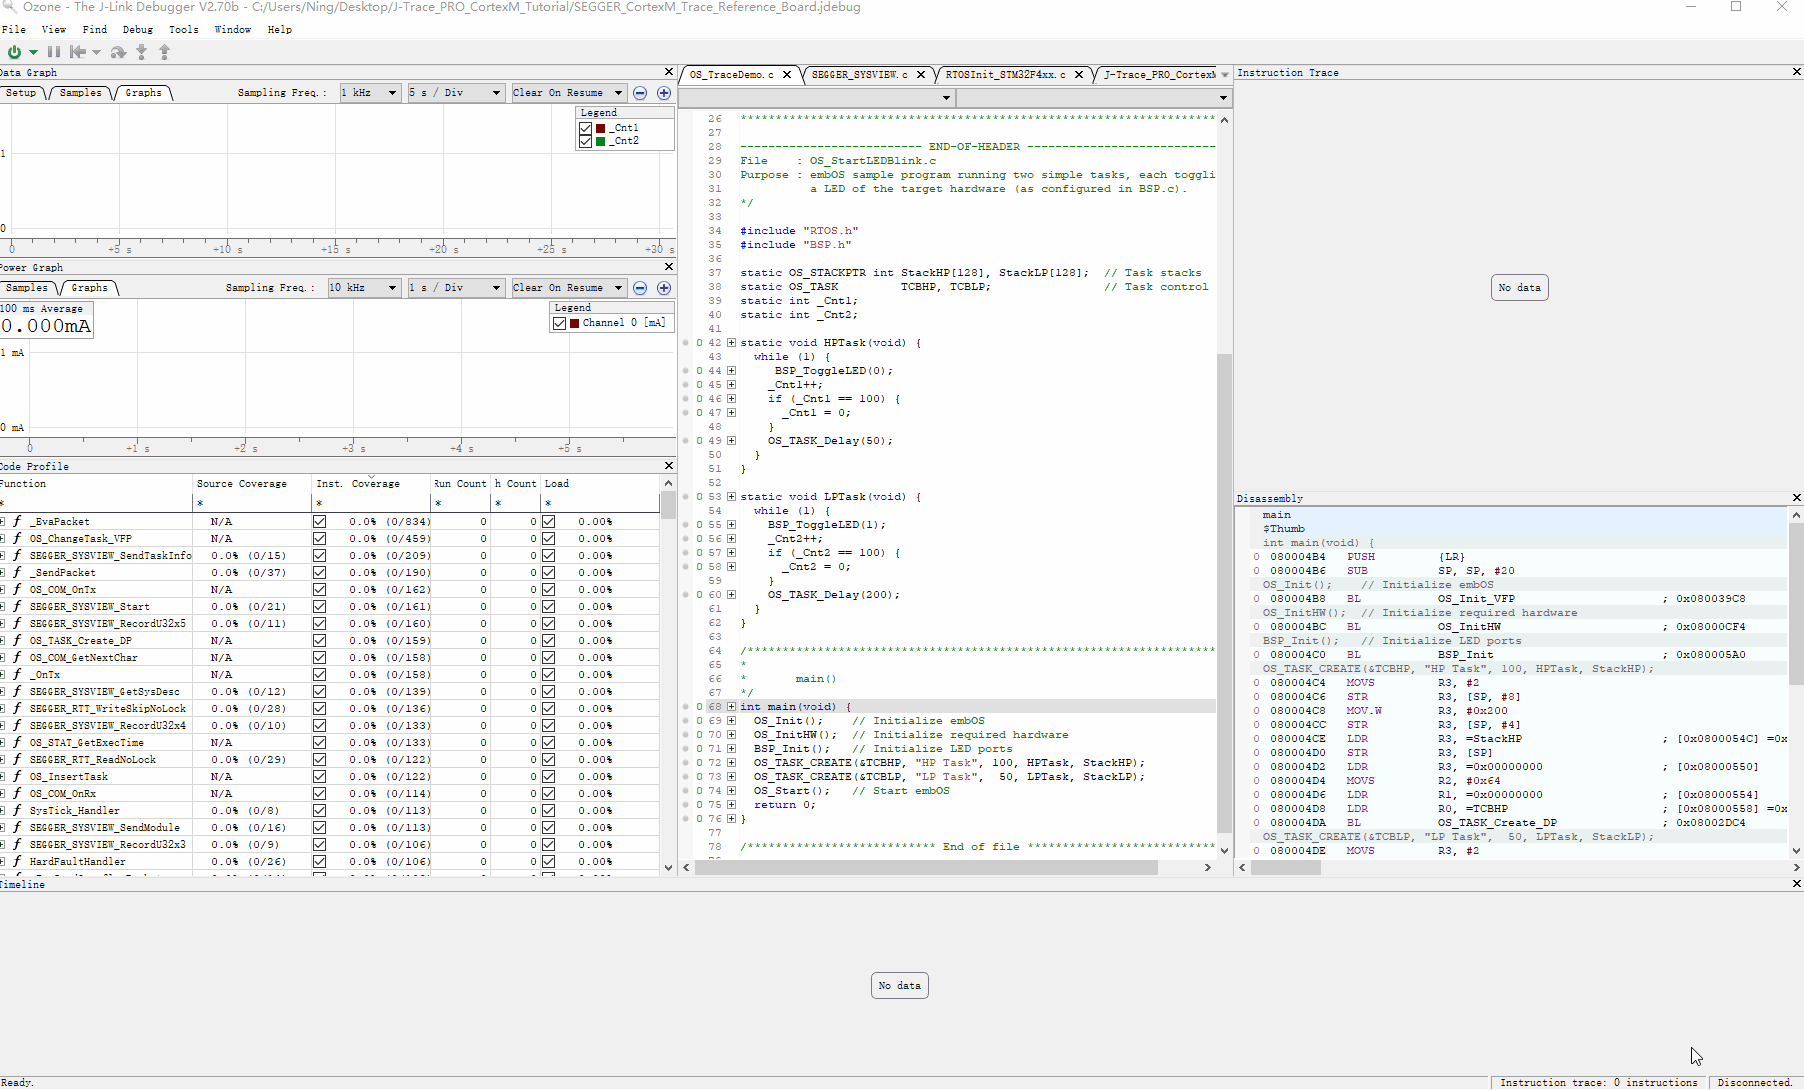
Task: Select the Setup tab in Data Graph
Action: pyautogui.click(x=21, y=93)
